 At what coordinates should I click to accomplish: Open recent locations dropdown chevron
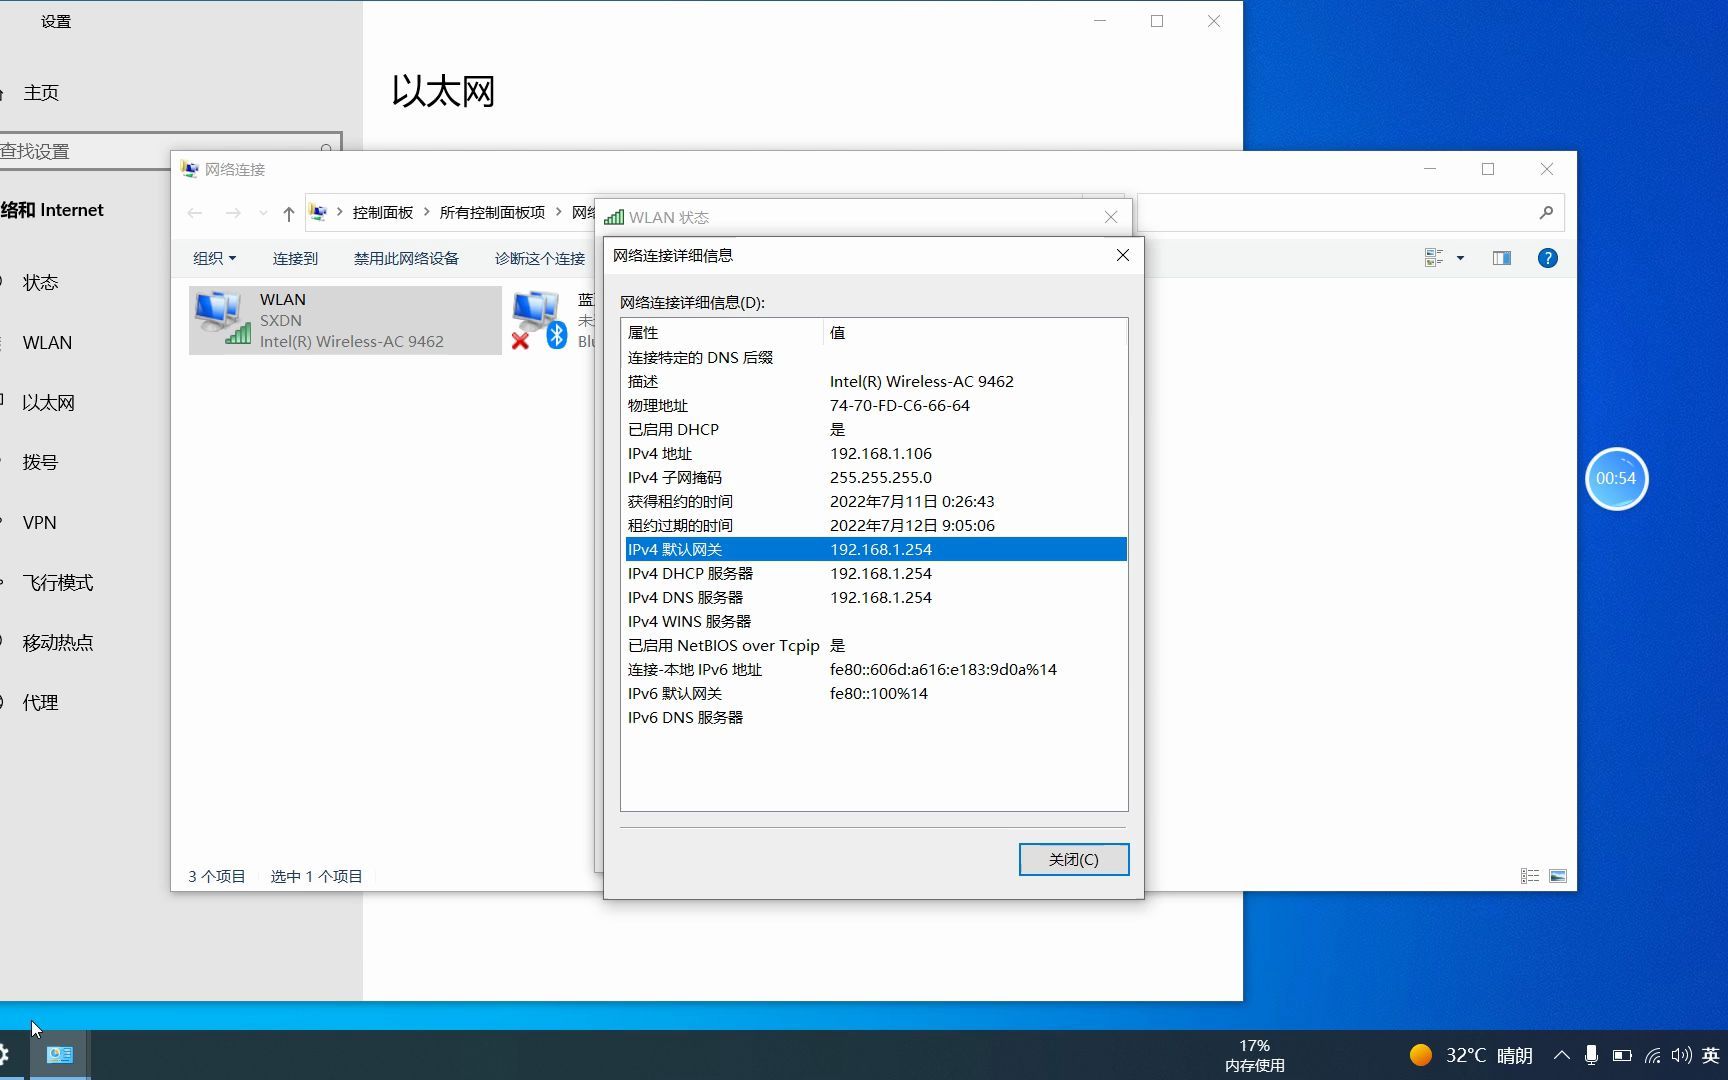tap(263, 213)
